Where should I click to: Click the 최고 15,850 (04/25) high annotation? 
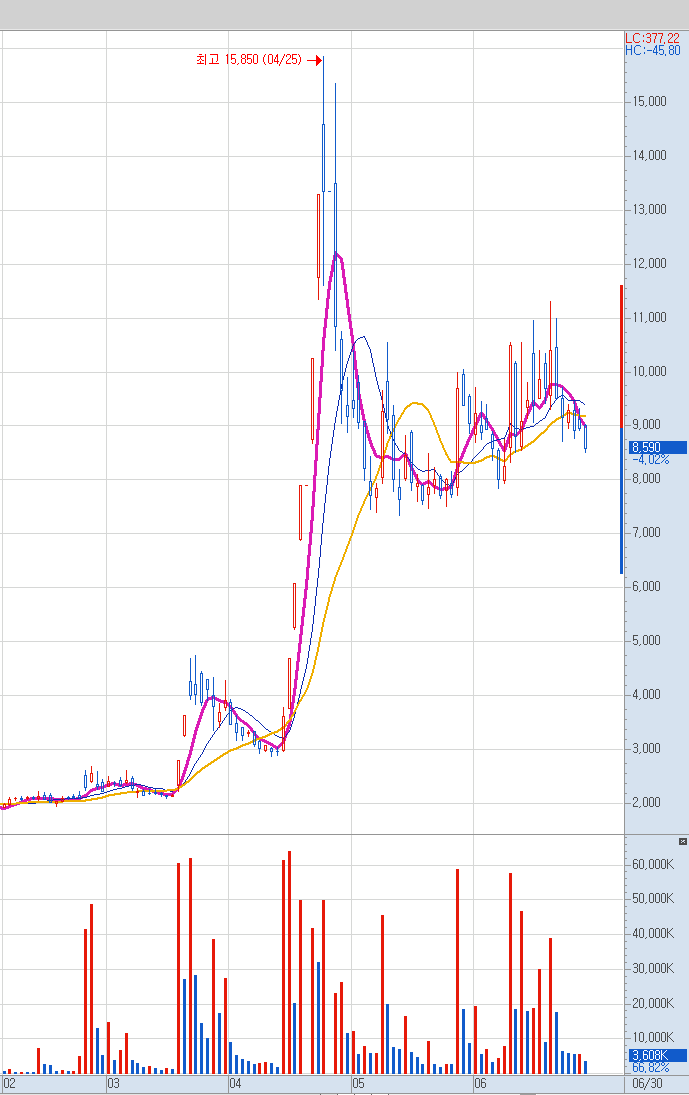(x=249, y=60)
